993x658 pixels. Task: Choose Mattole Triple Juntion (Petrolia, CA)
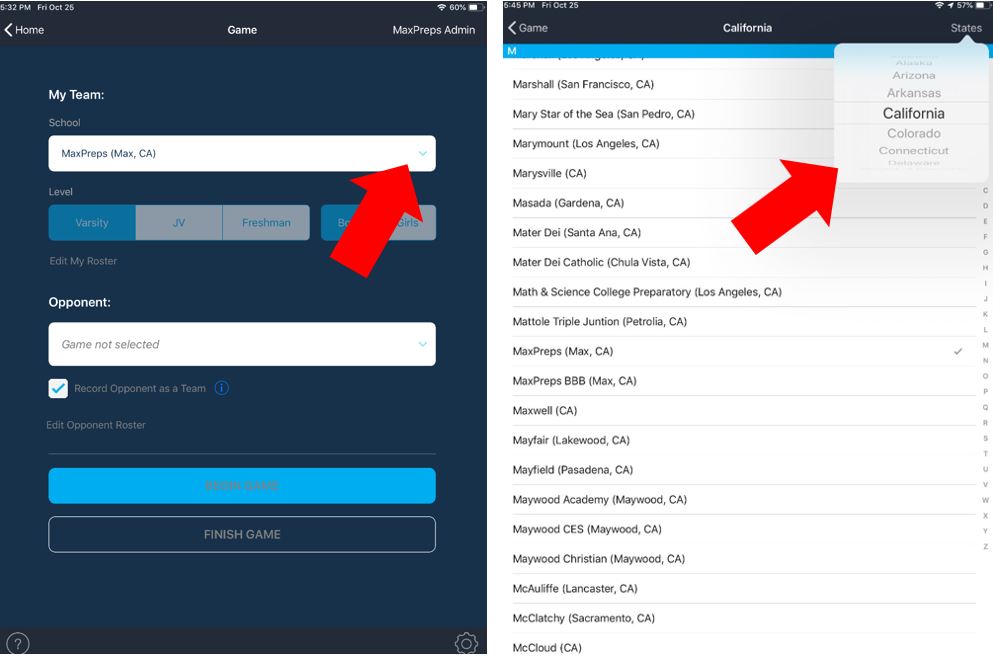coord(742,322)
